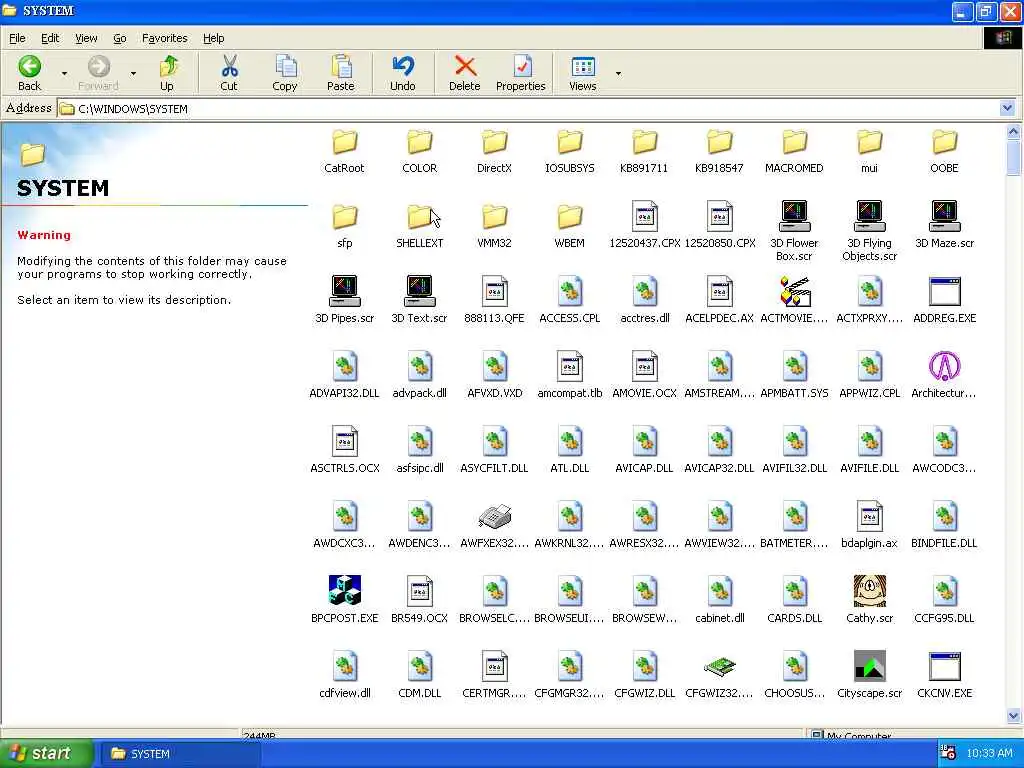
Task: Select the ASCTRLS.OCX file
Action: 344,449
